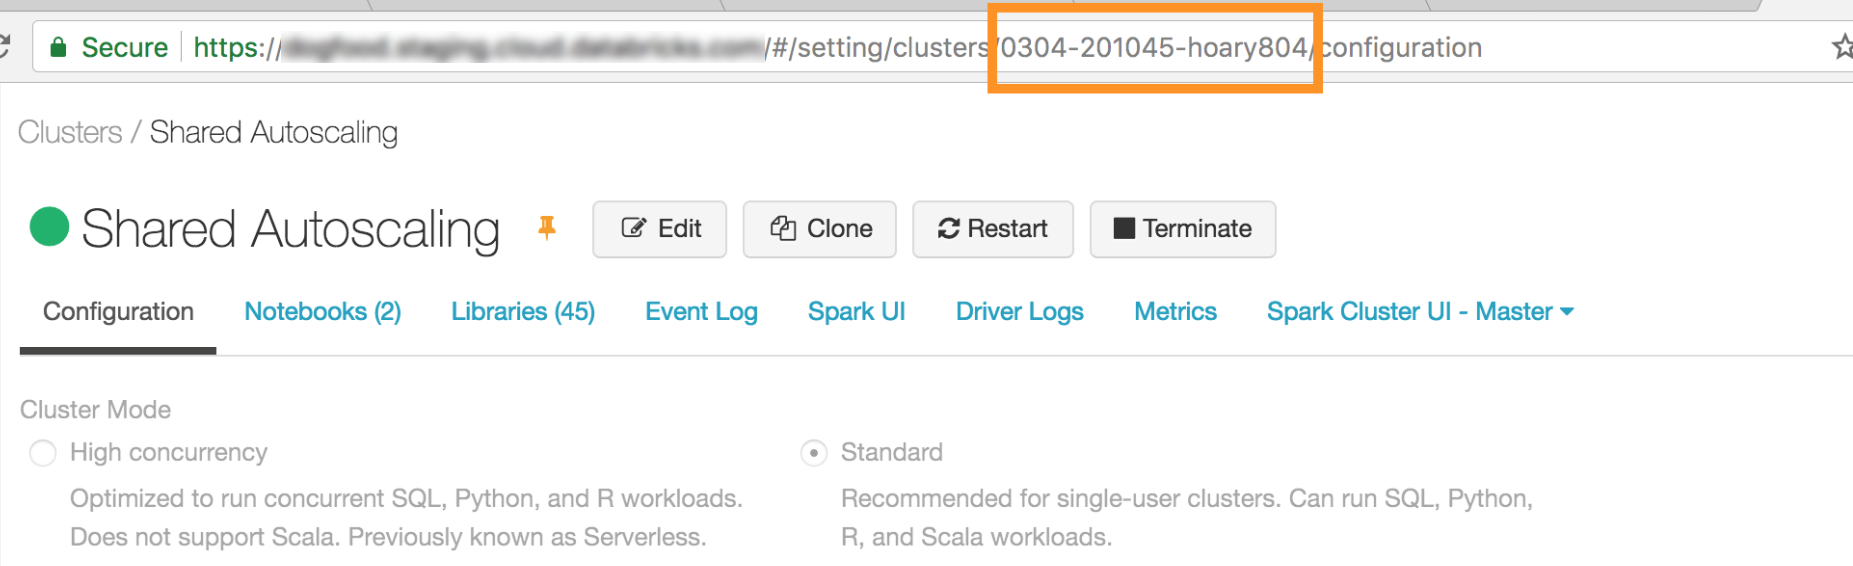Switch to the Notebooks (2) tab

point(322,312)
